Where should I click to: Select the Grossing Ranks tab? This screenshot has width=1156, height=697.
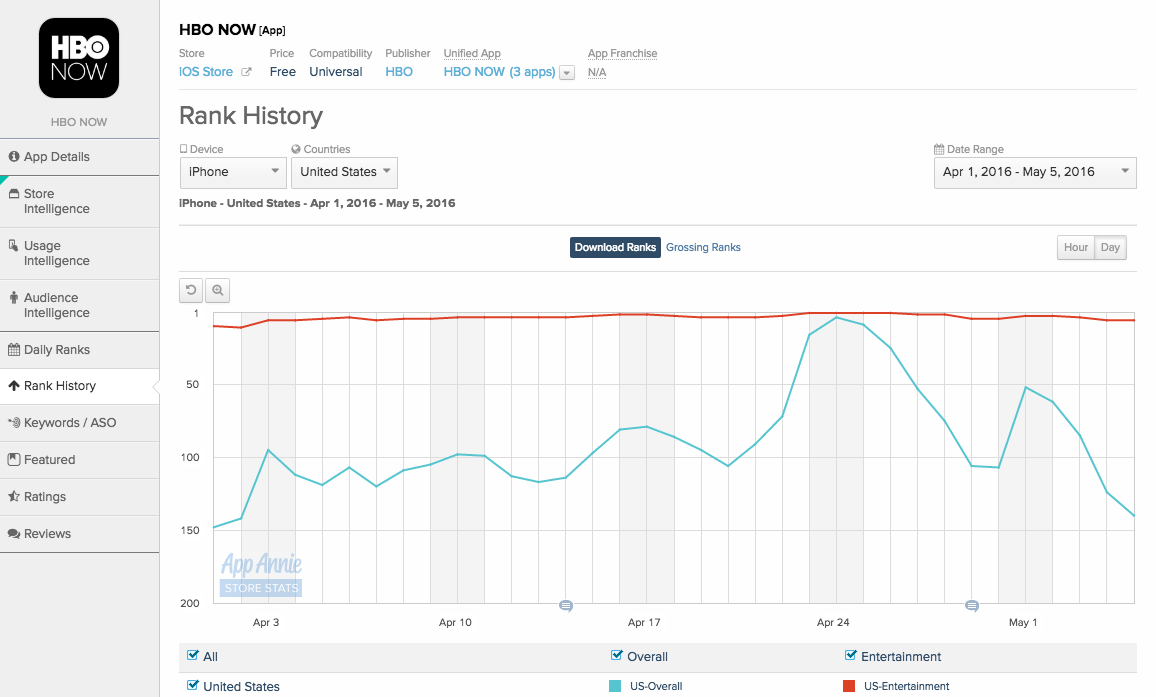pos(703,247)
